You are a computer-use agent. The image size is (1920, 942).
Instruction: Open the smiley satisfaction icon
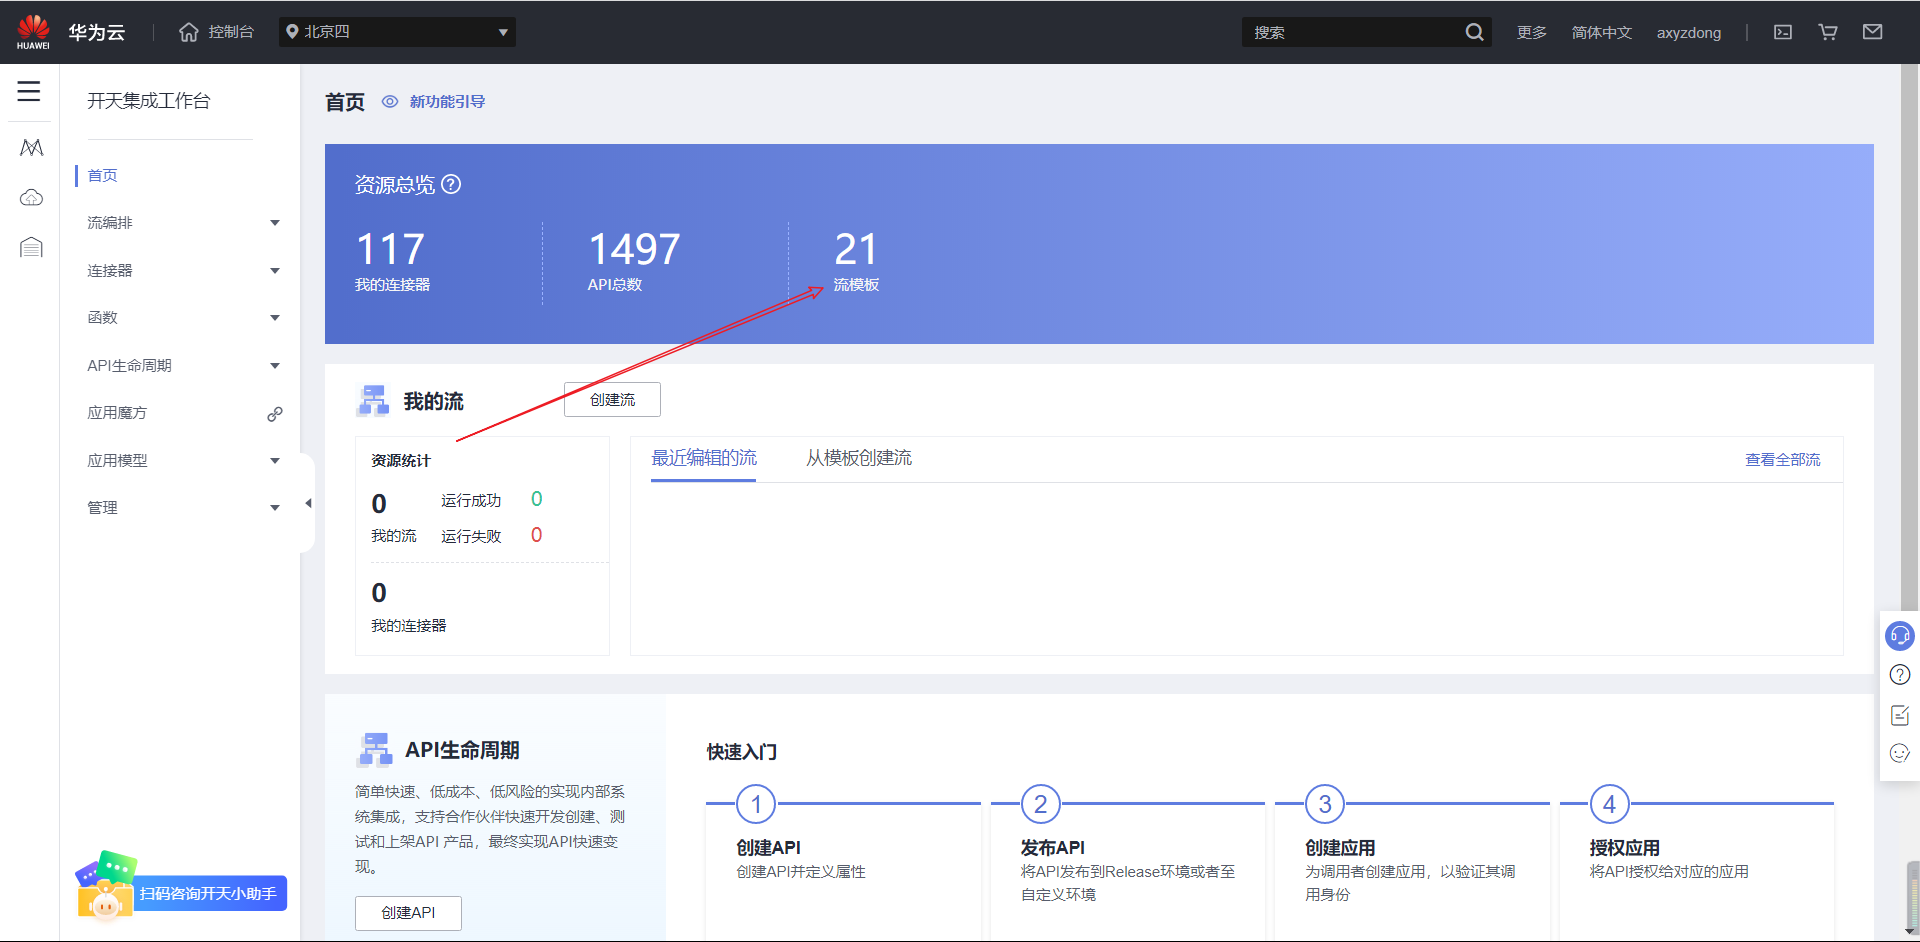click(x=1900, y=753)
